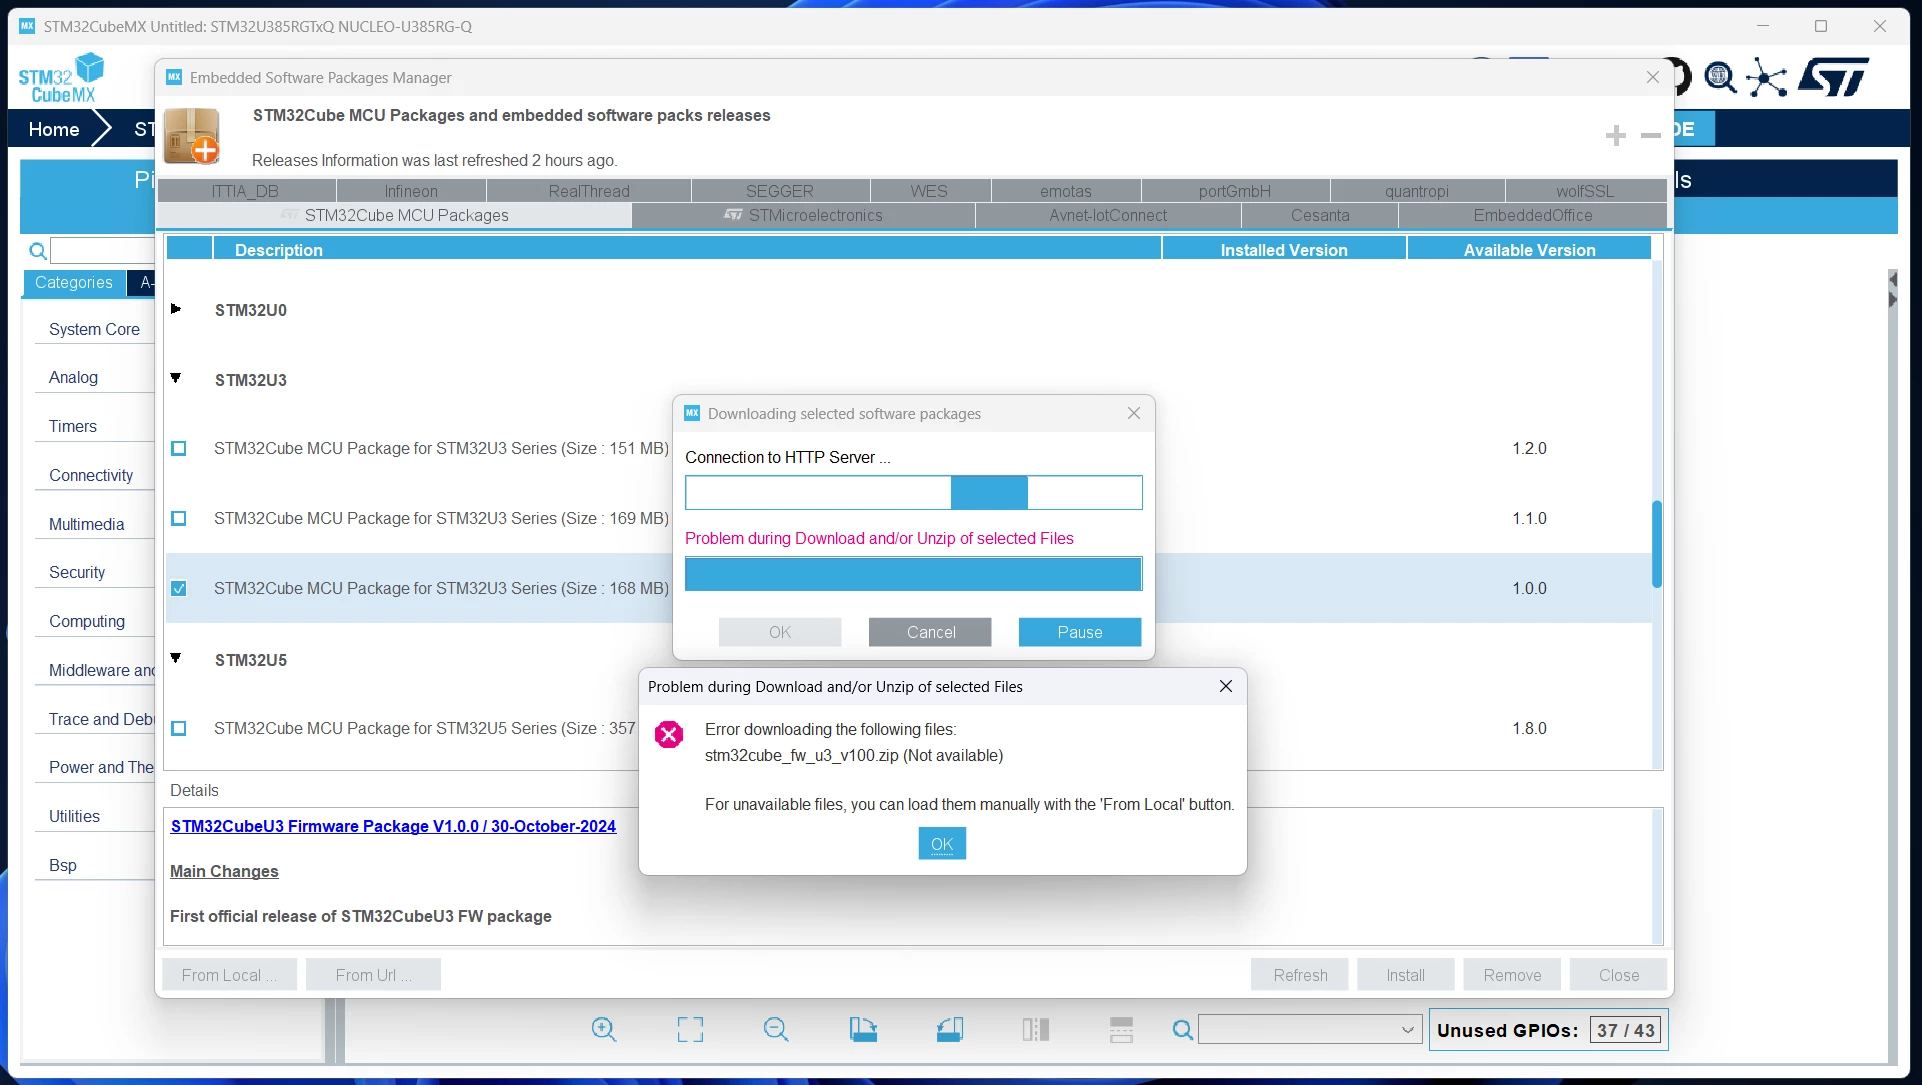Open the portGmbH tab

pyautogui.click(x=1235, y=191)
